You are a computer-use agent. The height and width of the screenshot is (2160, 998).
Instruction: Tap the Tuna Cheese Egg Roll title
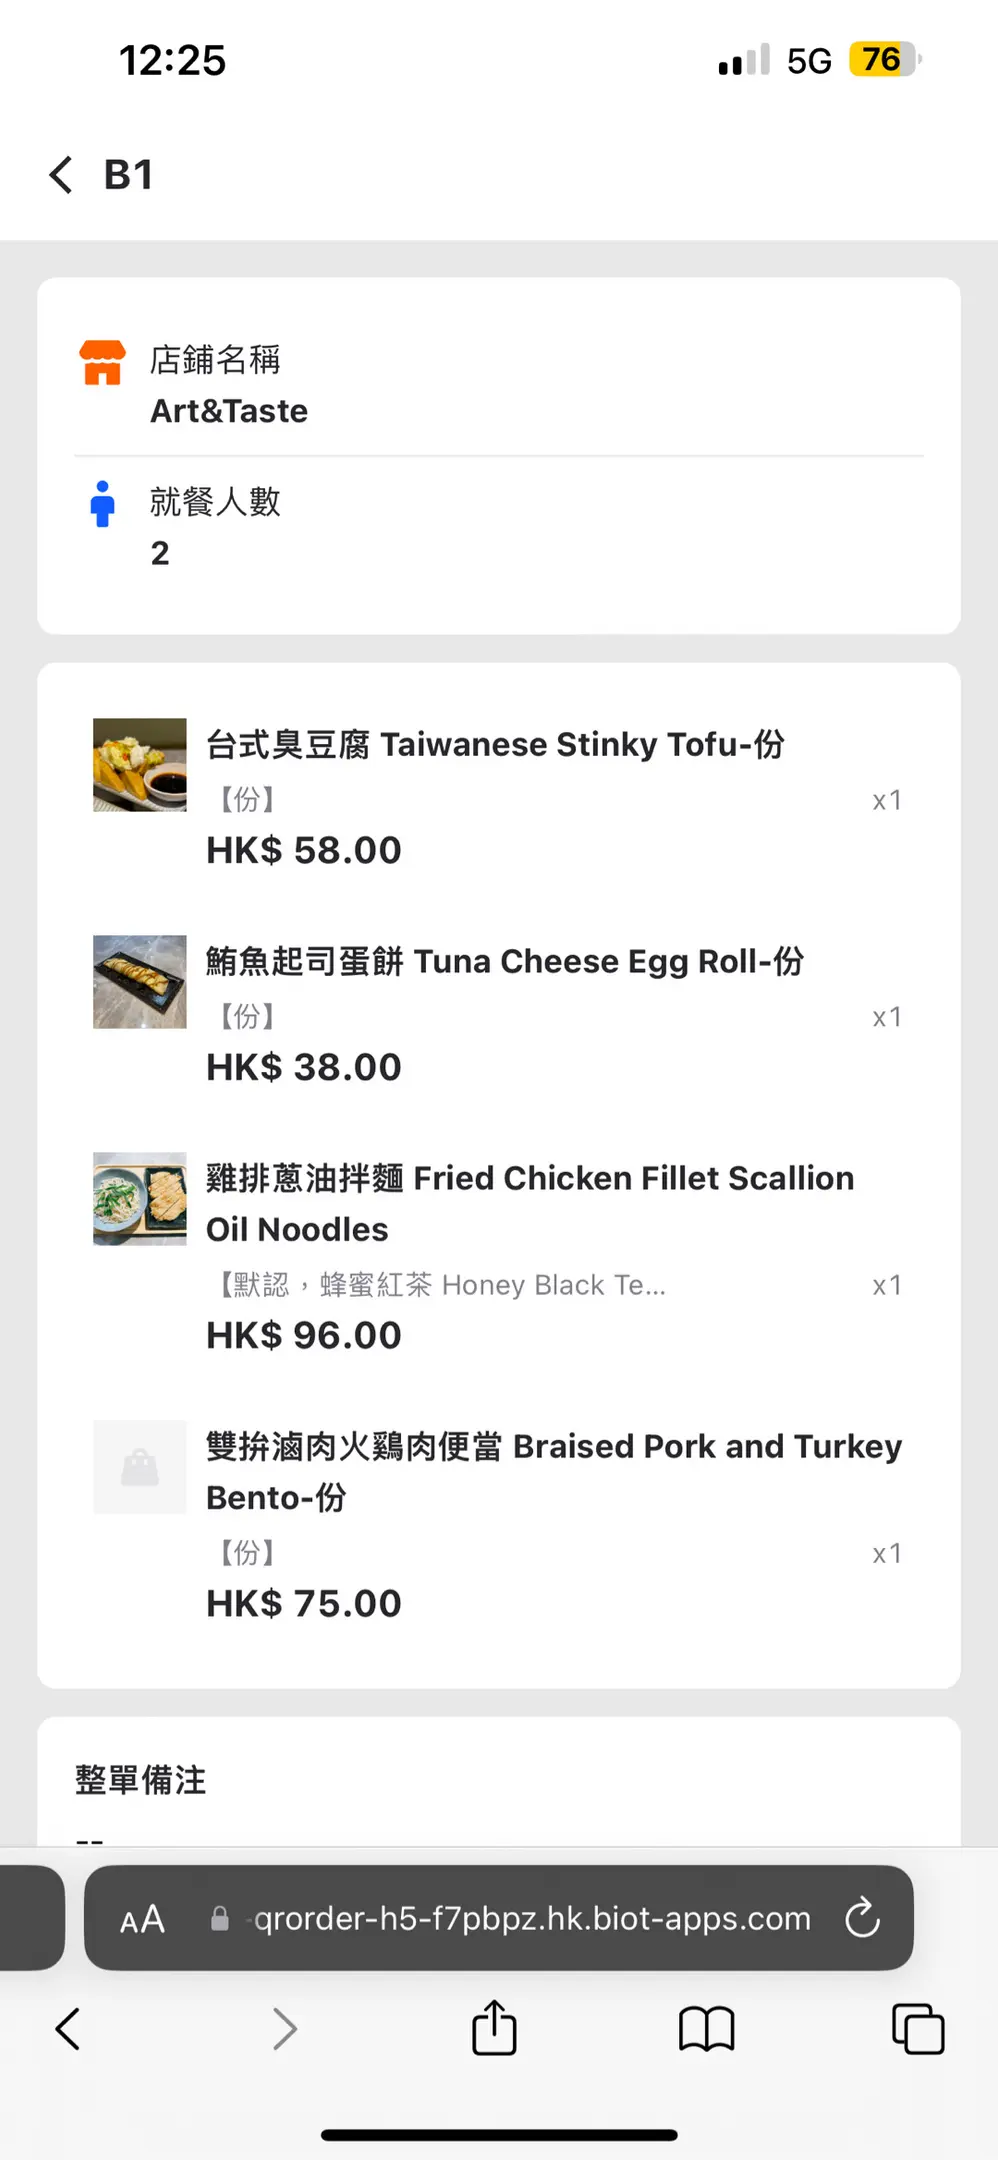coord(505,962)
